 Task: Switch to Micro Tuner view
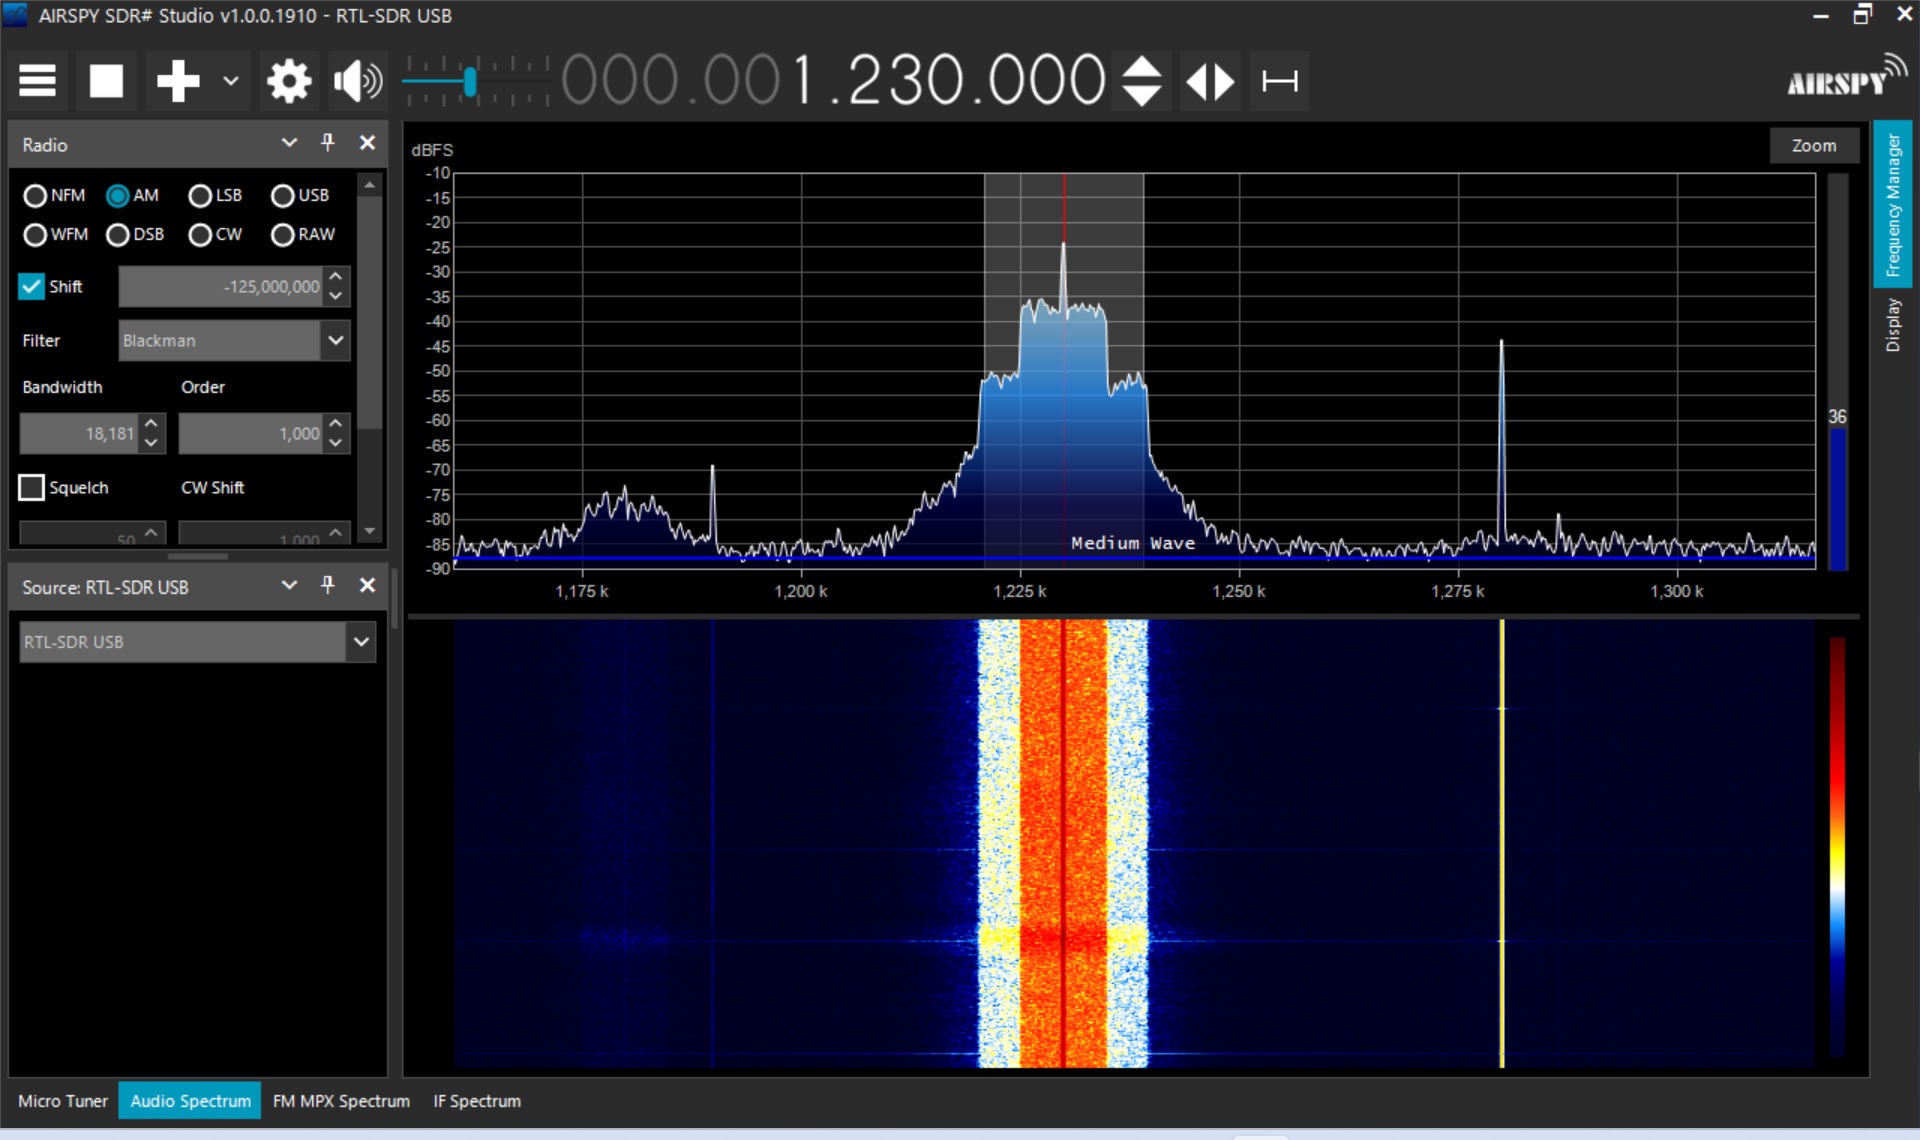[x=62, y=1100]
